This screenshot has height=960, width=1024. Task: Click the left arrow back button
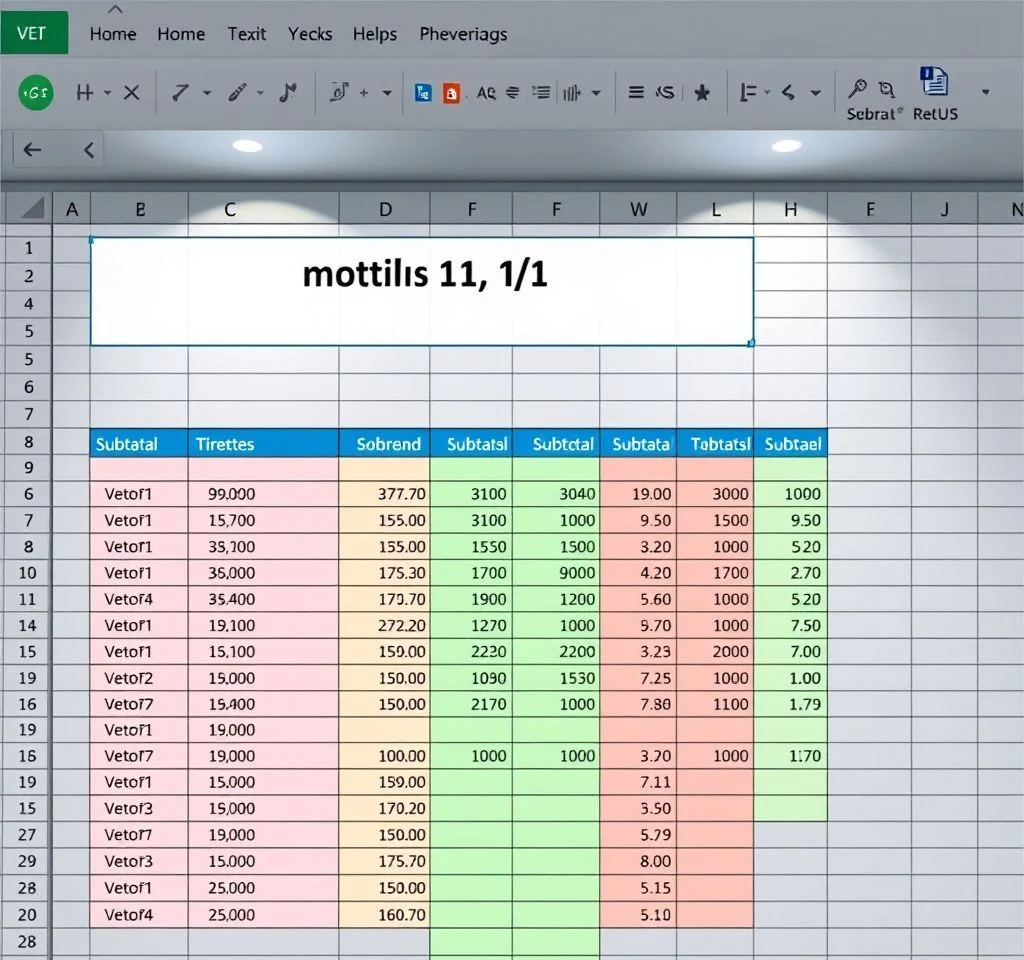(x=33, y=150)
